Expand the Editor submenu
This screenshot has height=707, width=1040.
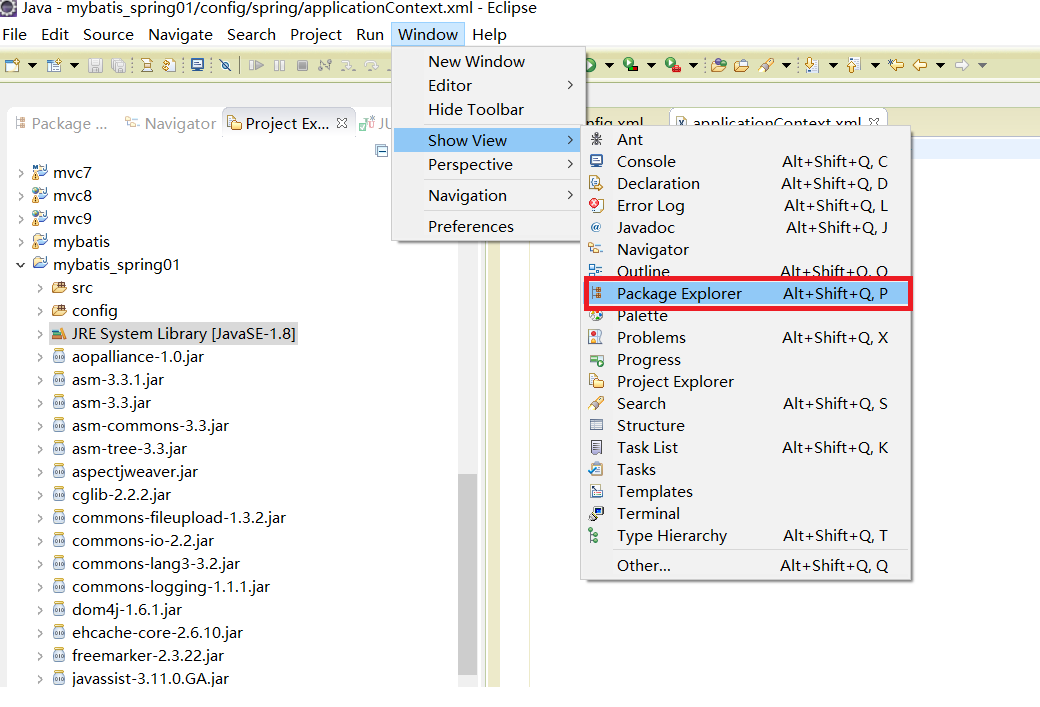489,86
